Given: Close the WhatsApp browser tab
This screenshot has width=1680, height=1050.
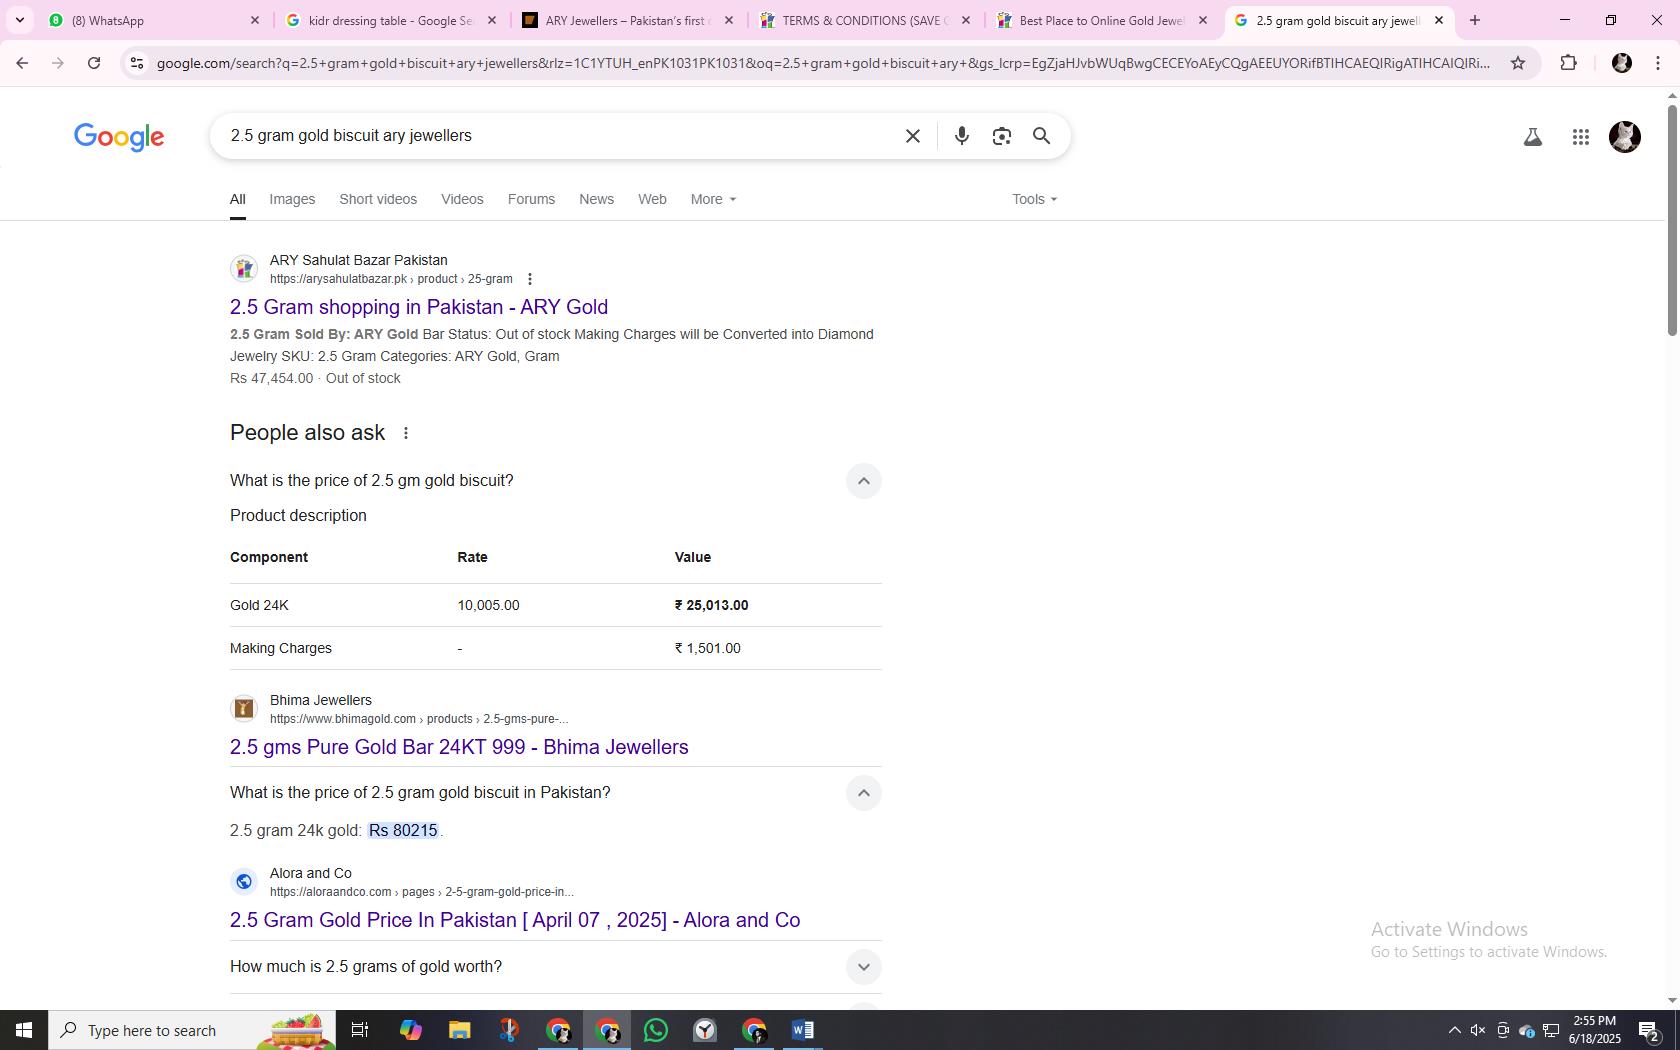Looking at the screenshot, I should (254, 20).
